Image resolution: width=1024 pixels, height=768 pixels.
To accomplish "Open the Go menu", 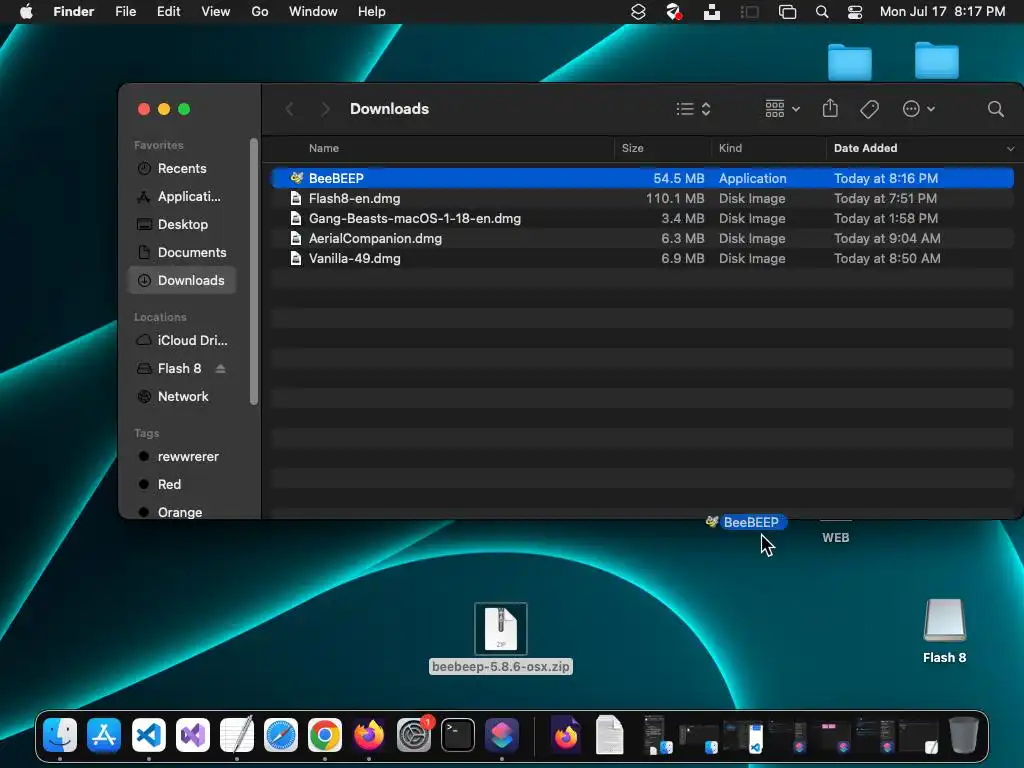I will [260, 12].
